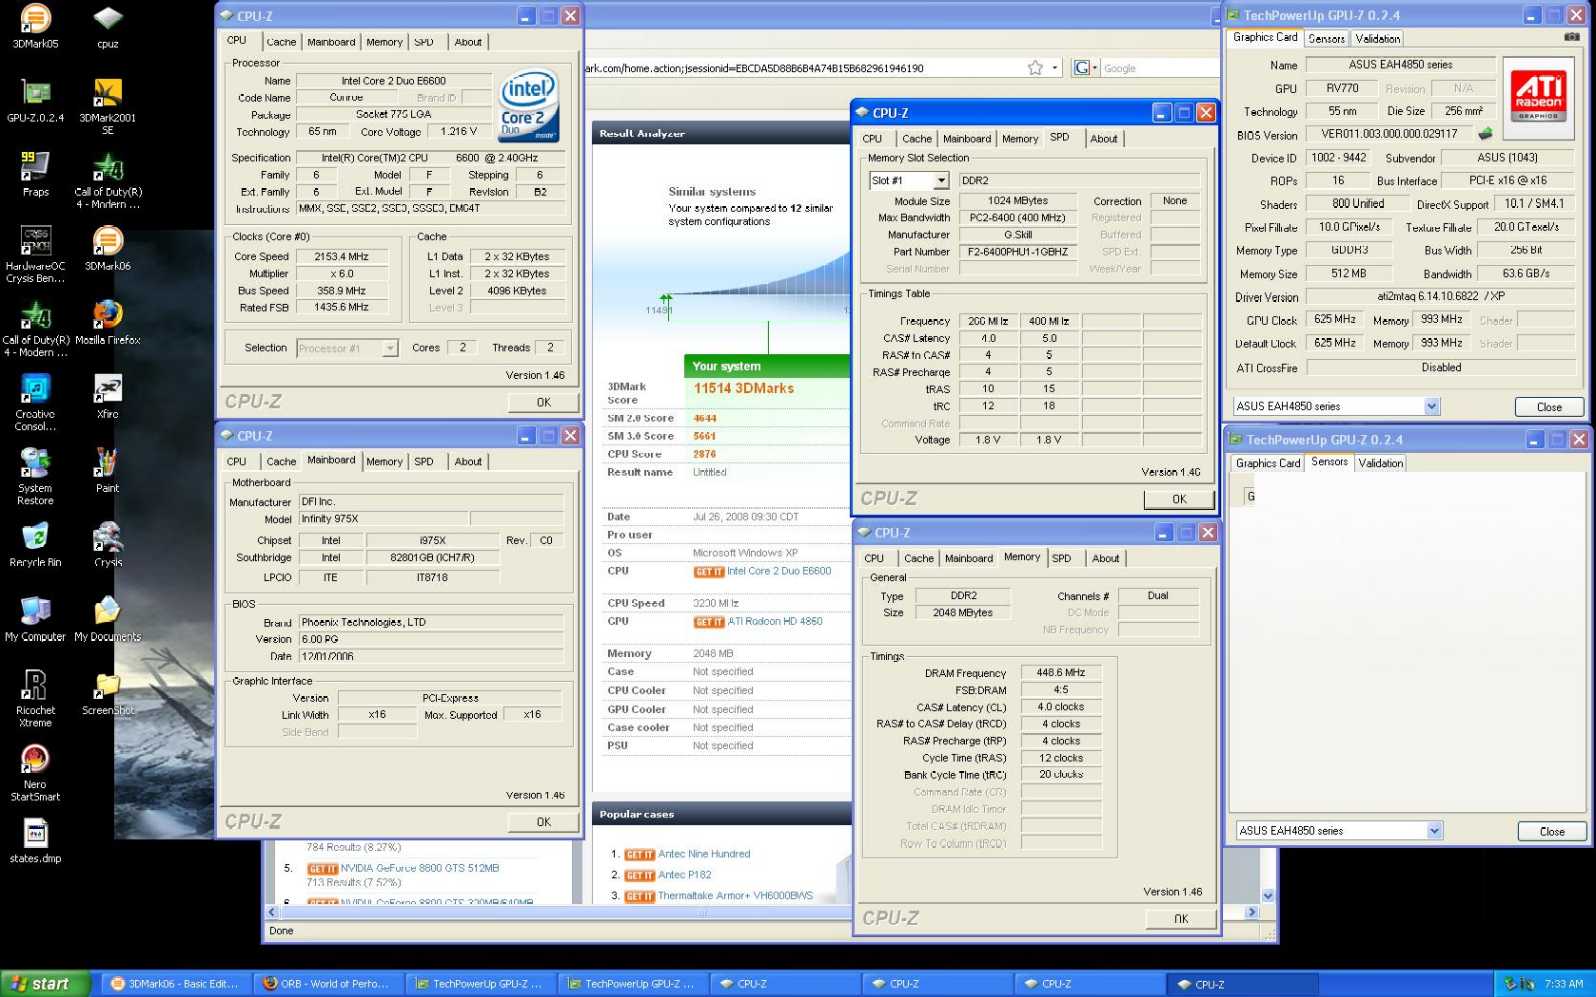Click OK in the SPD CPU-Z window
Screen dimensions: 1596x997
point(1179,499)
